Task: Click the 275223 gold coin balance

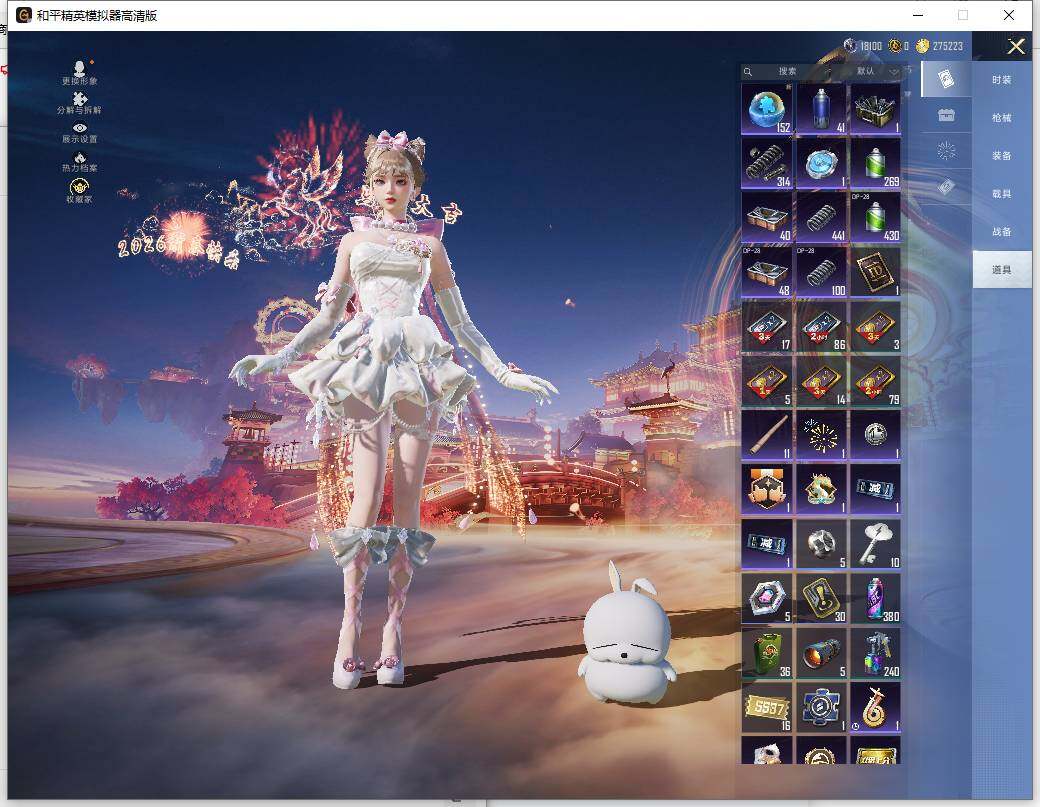Action: (x=939, y=46)
